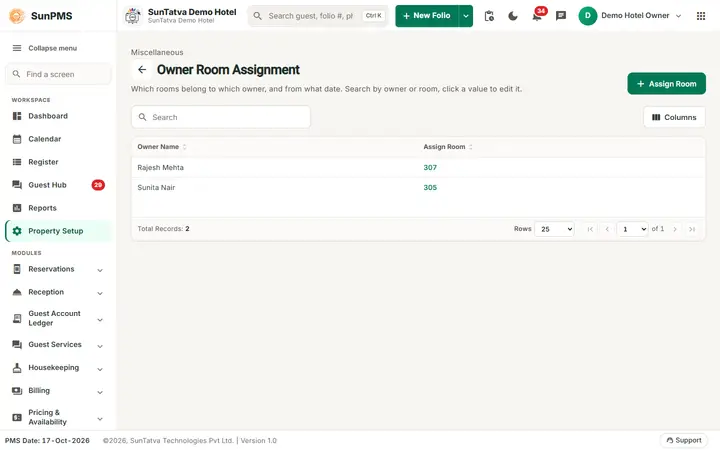Viewport: 720px width, 450px height.
Task: Click PMS Date 17-Oct-2026 text
Action: (x=47, y=440)
